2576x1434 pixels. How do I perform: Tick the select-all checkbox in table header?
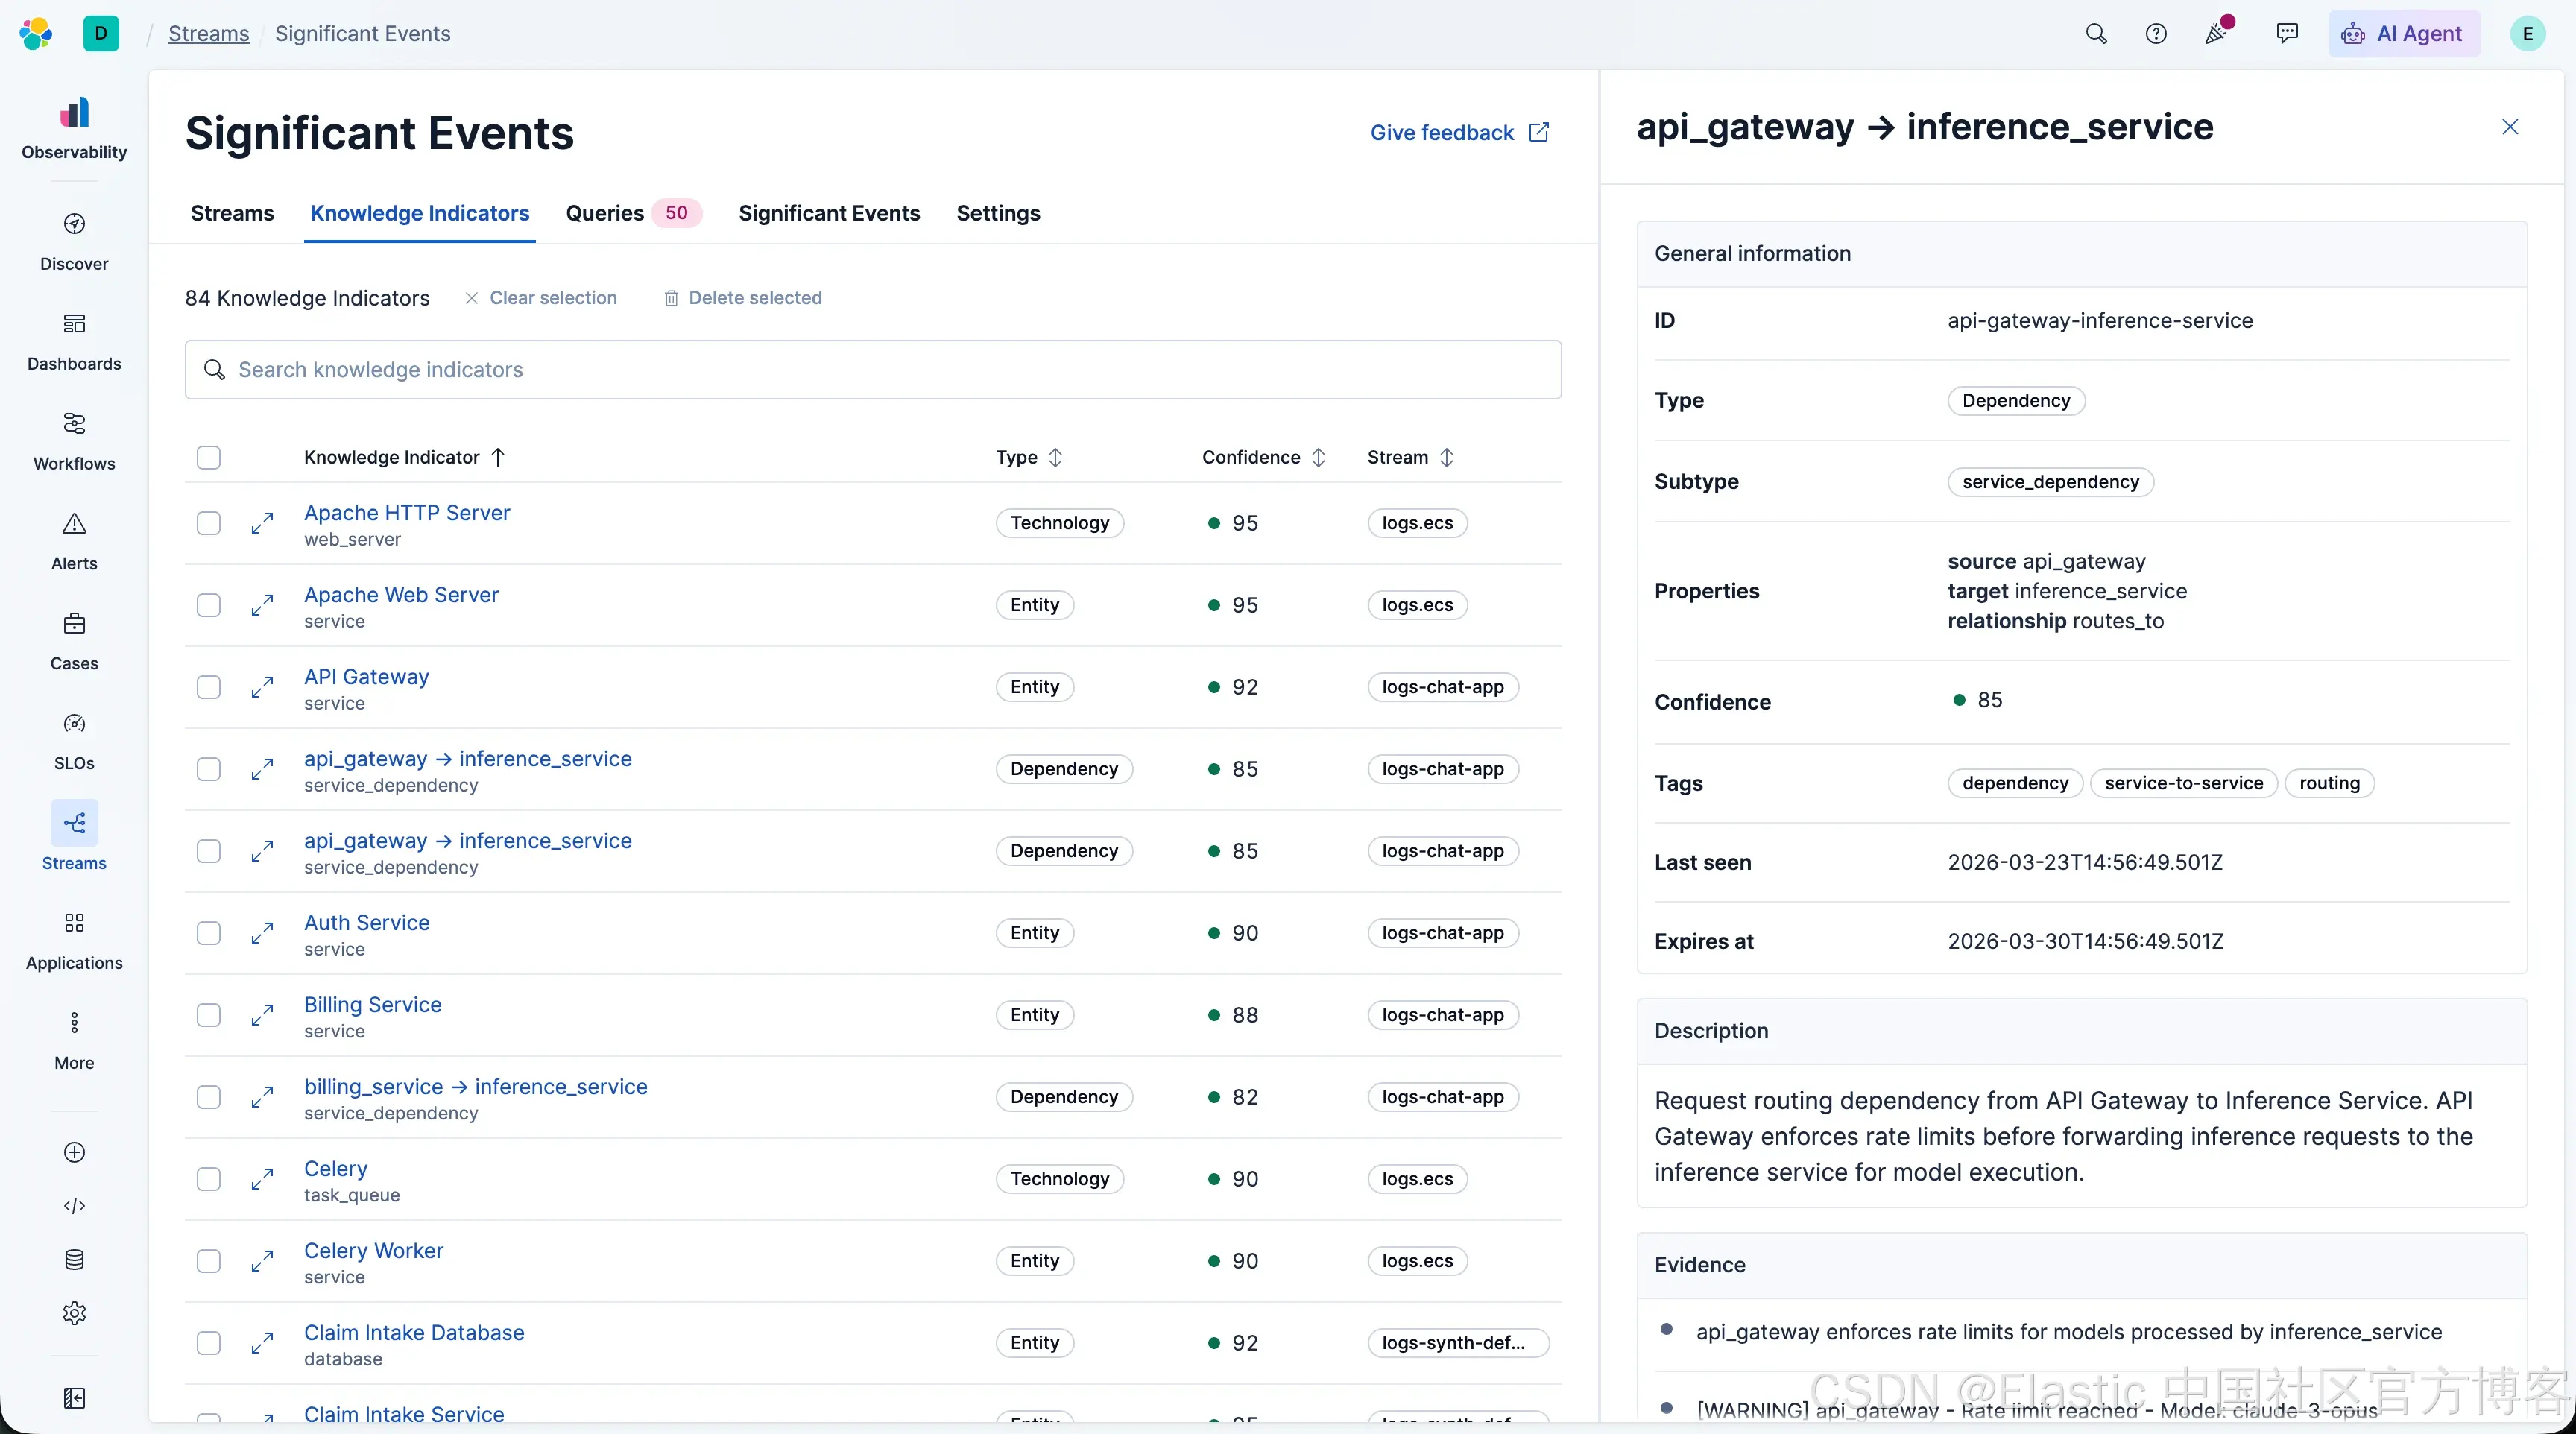[x=208, y=457]
